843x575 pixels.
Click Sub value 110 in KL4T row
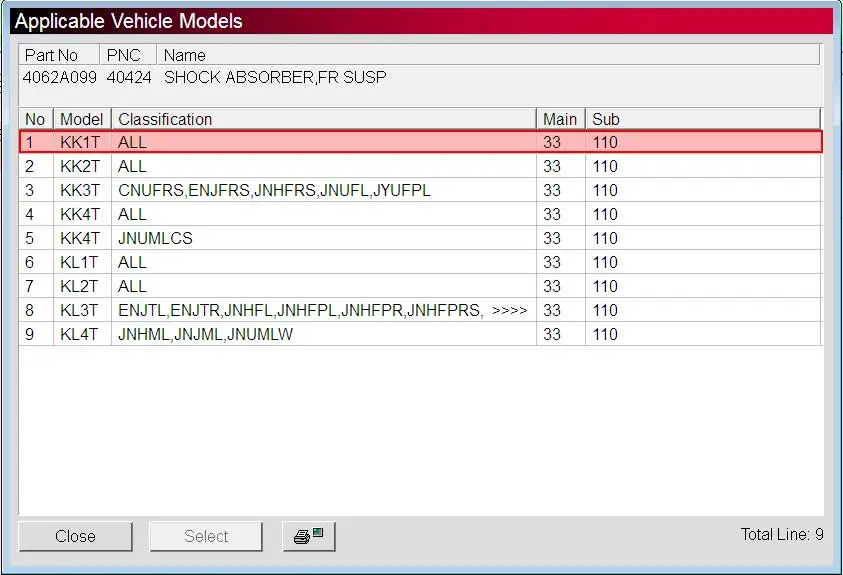click(605, 334)
